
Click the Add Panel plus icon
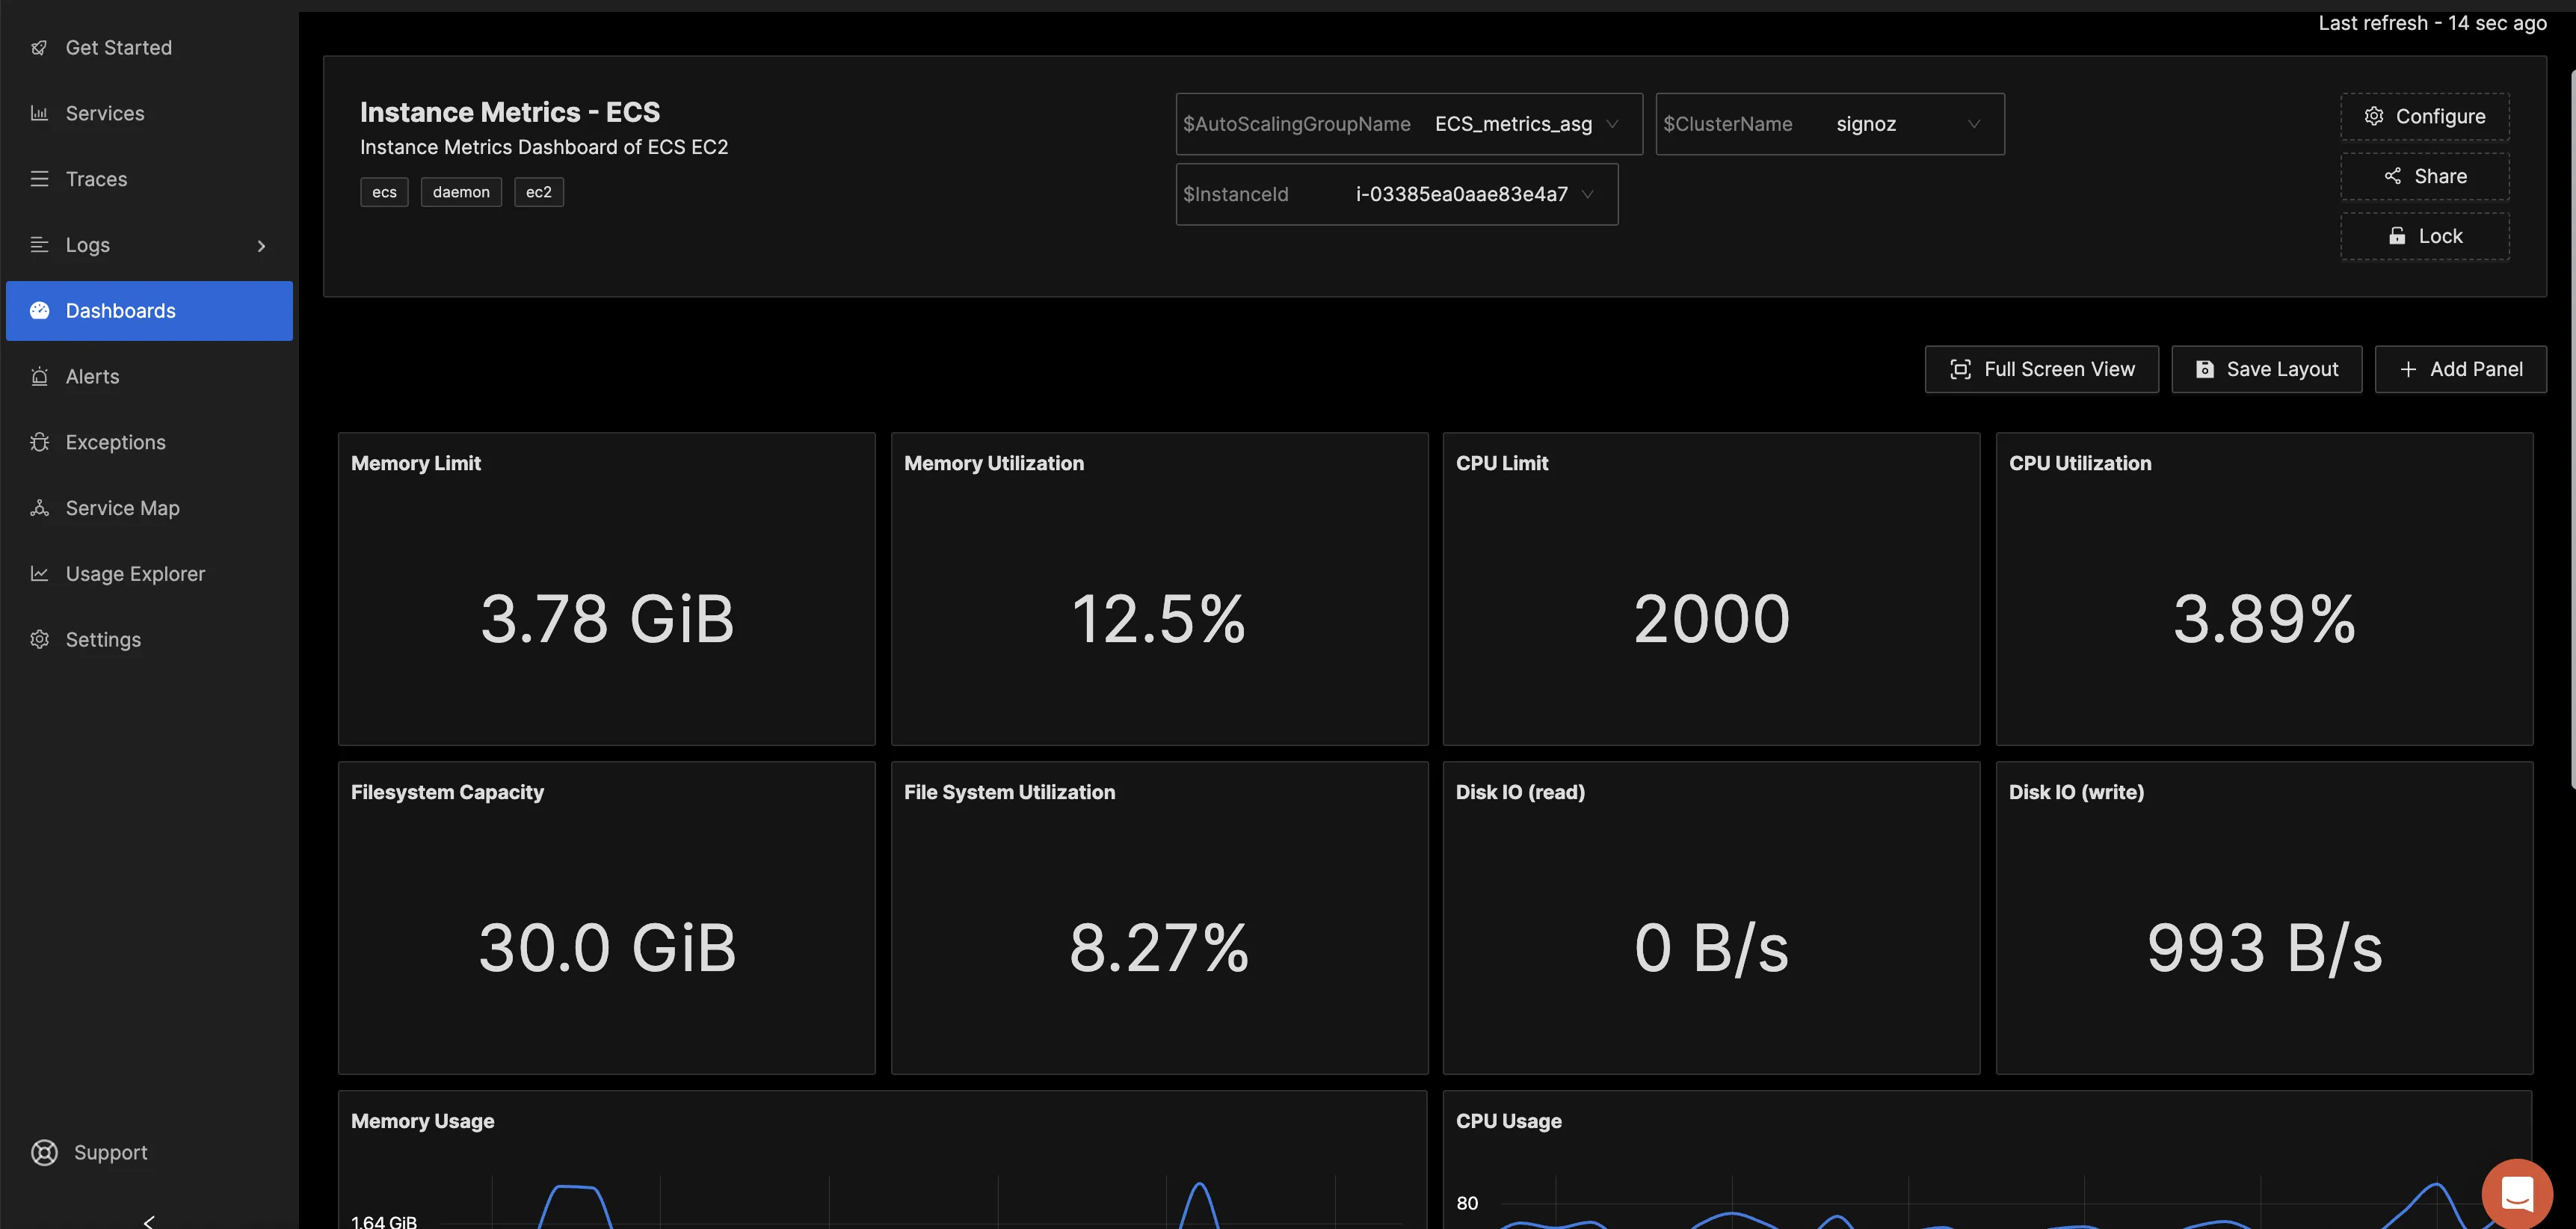pos(2408,370)
